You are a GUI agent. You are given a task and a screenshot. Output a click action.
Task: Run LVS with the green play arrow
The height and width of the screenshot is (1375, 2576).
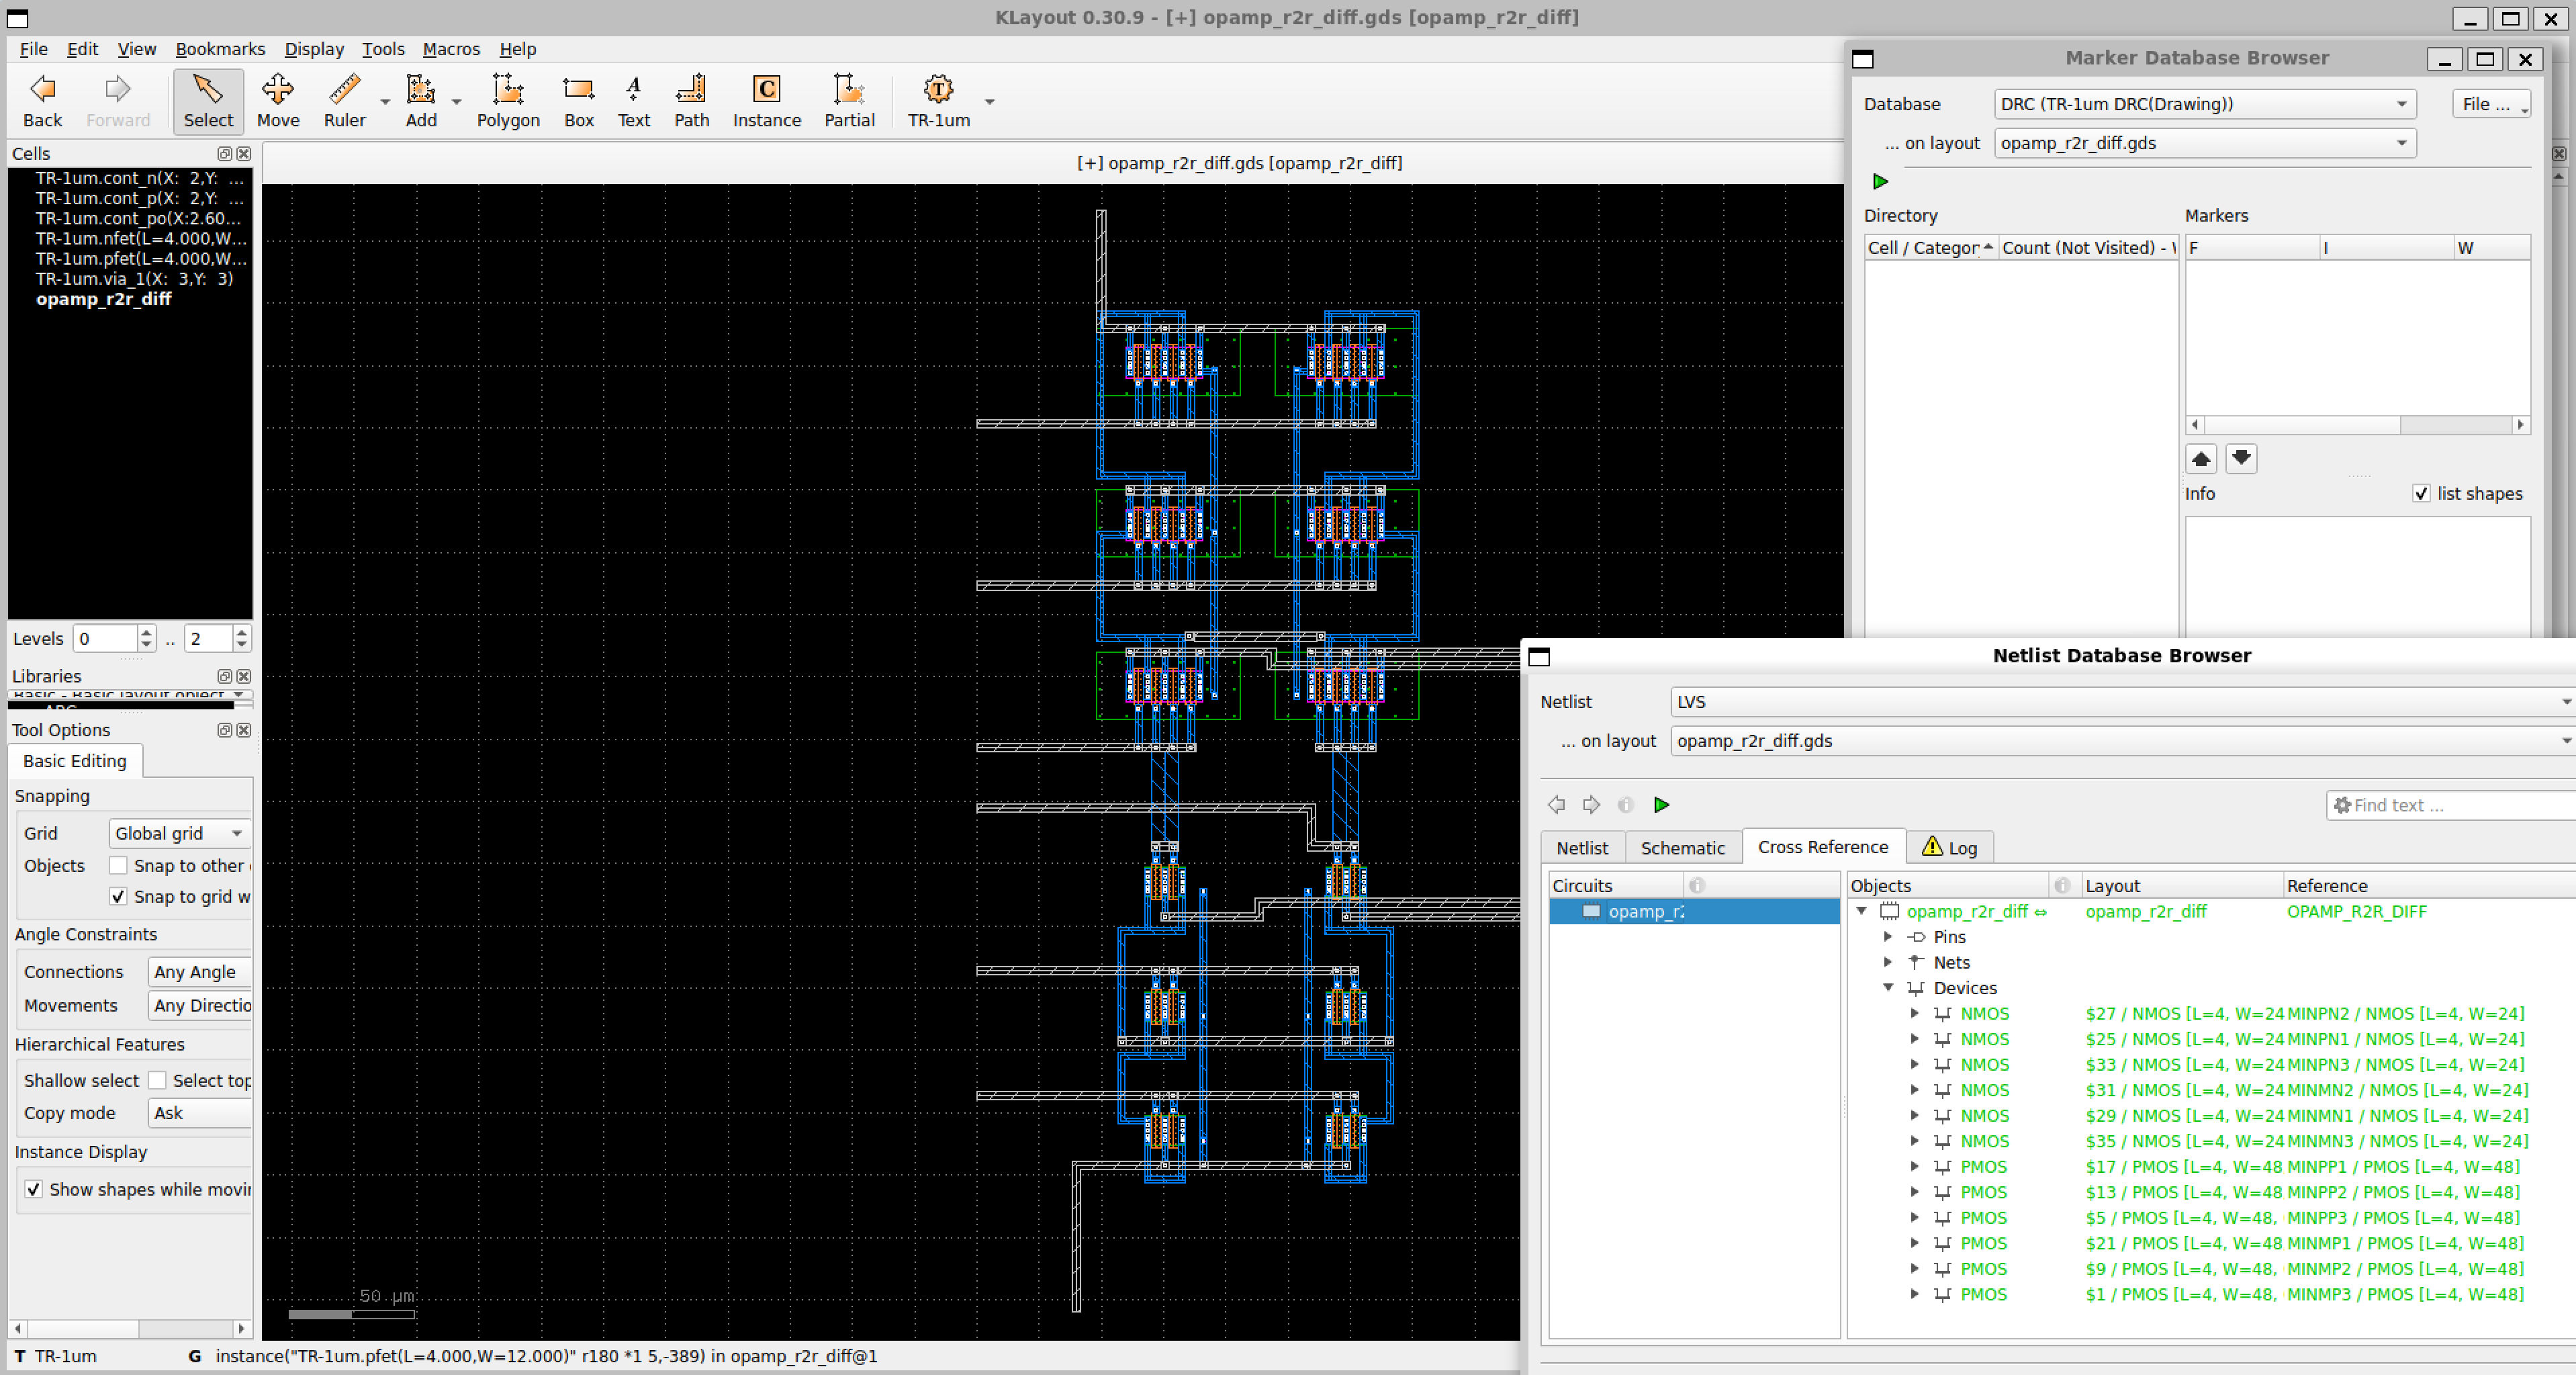pyautogui.click(x=1661, y=805)
